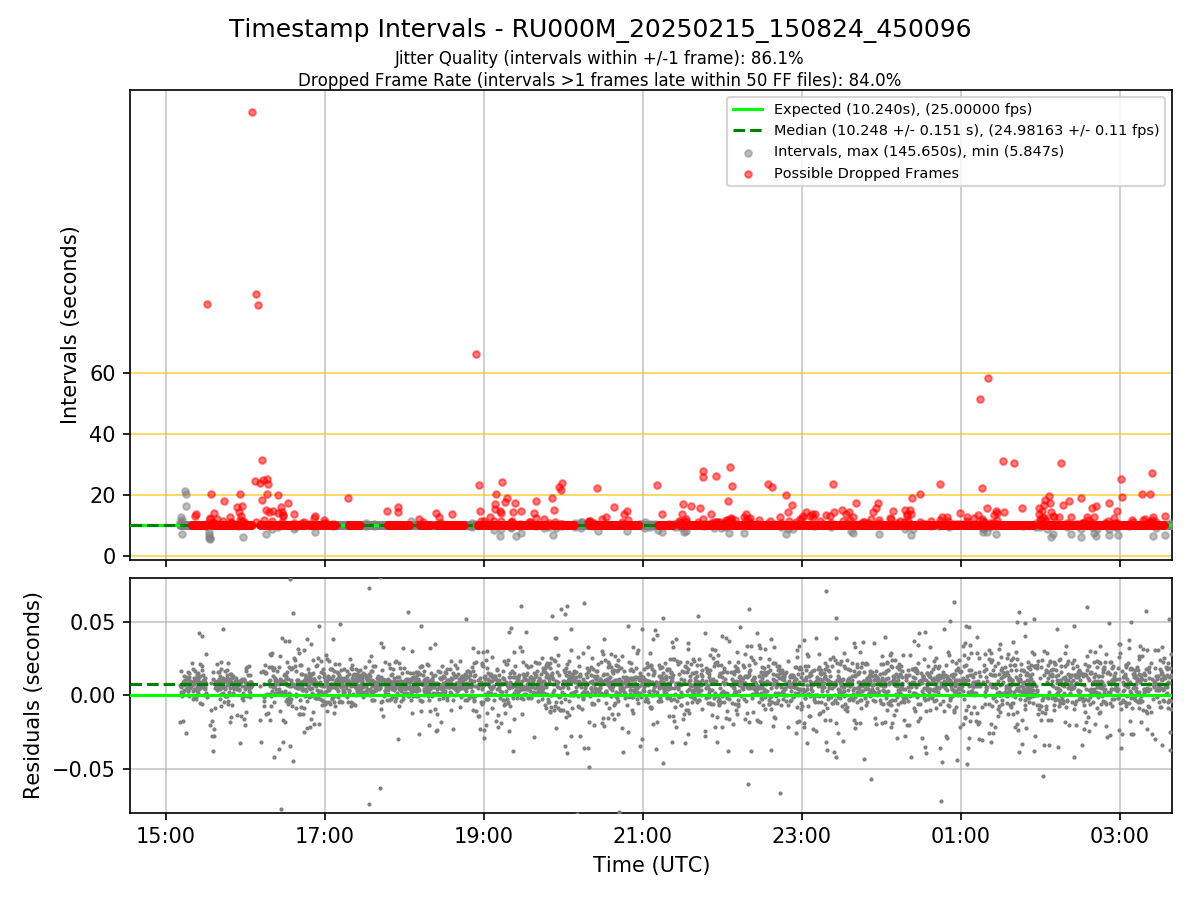This screenshot has width=1200, height=900.
Task: Select the 'Jitter Quality' 86.1% subtitle line
Action: [599, 58]
